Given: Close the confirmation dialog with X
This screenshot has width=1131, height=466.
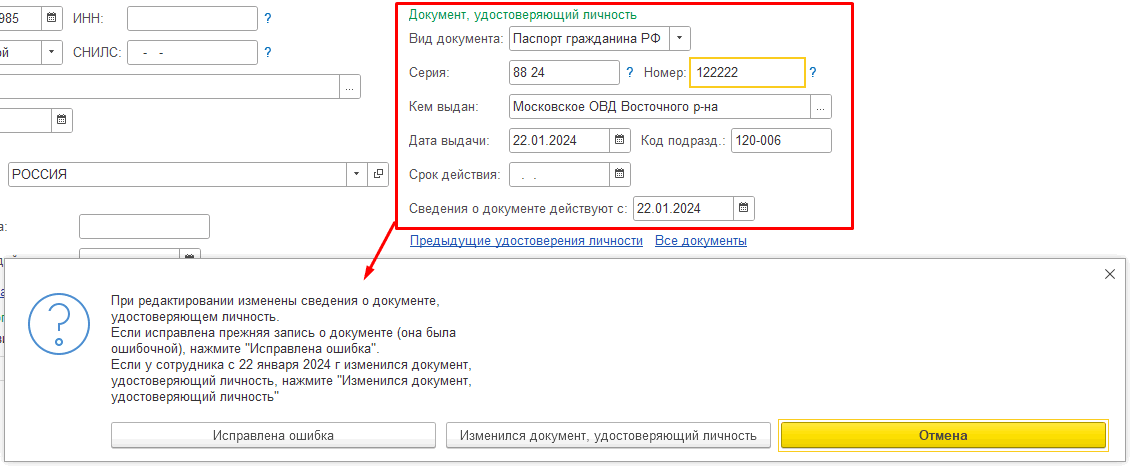Looking at the screenshot, I should click(1110, 274).
